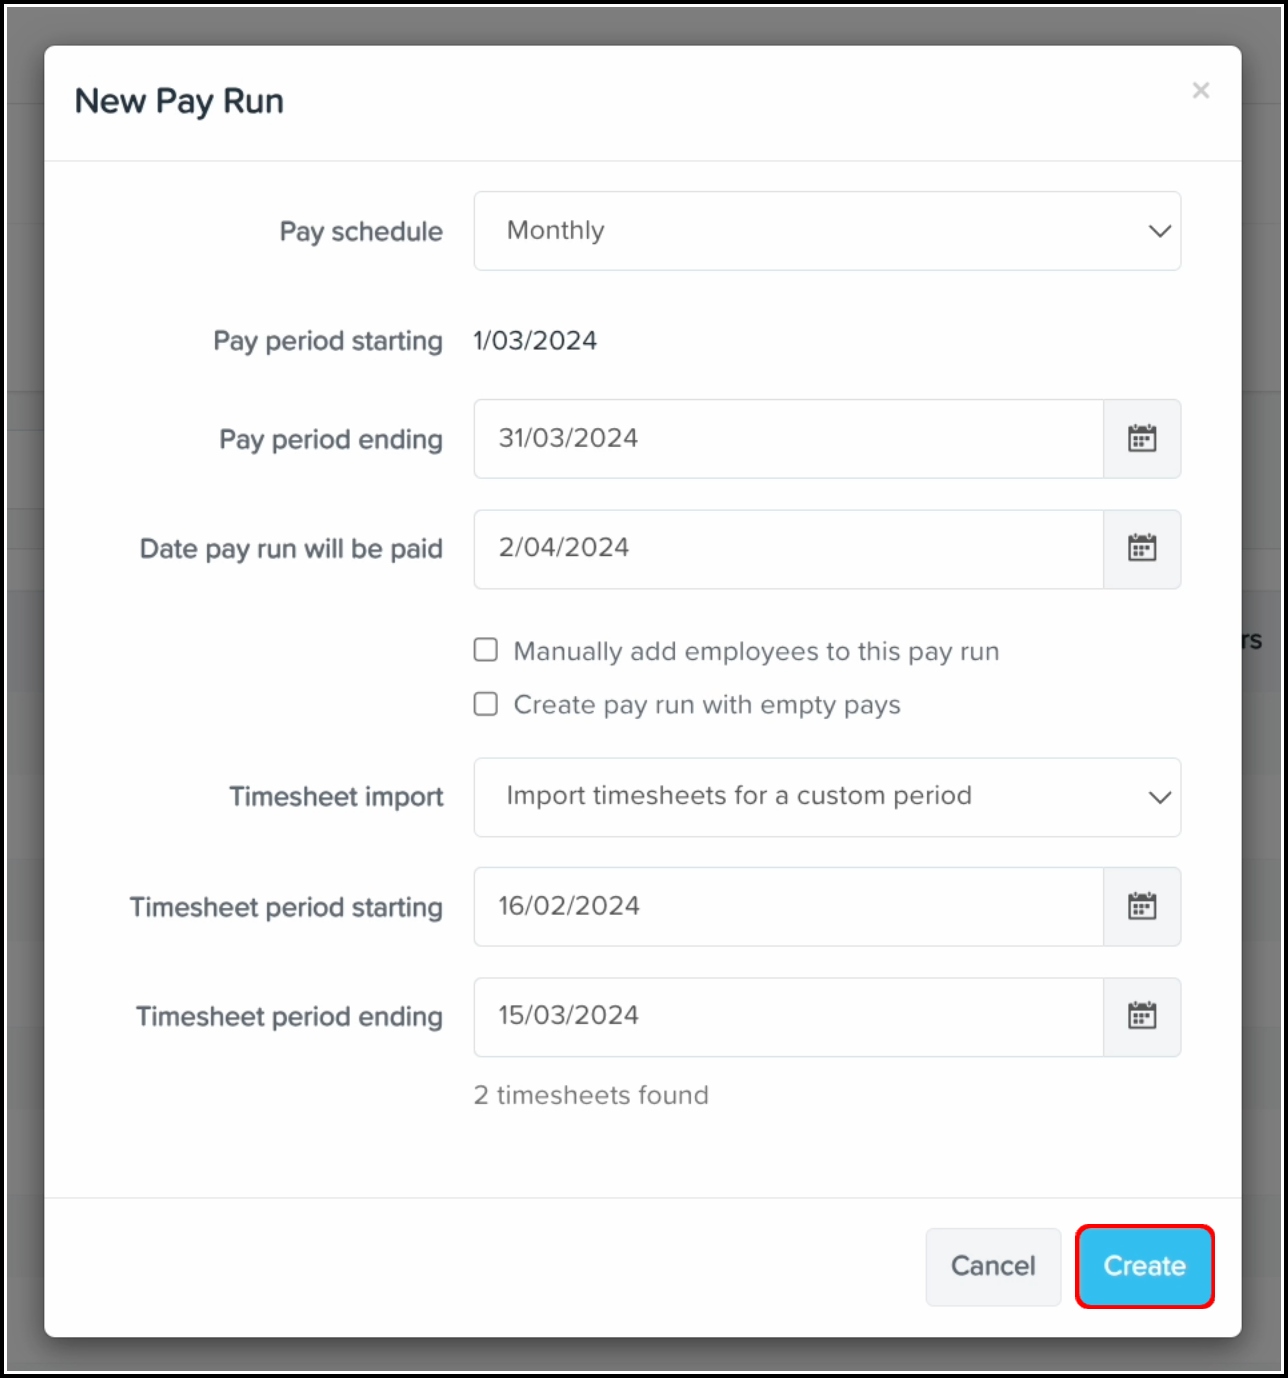Open calendar for Date pay run will be paid
This screenshot has width=1288, height=1378.
pyautogui.click(x=1142, y=549)
